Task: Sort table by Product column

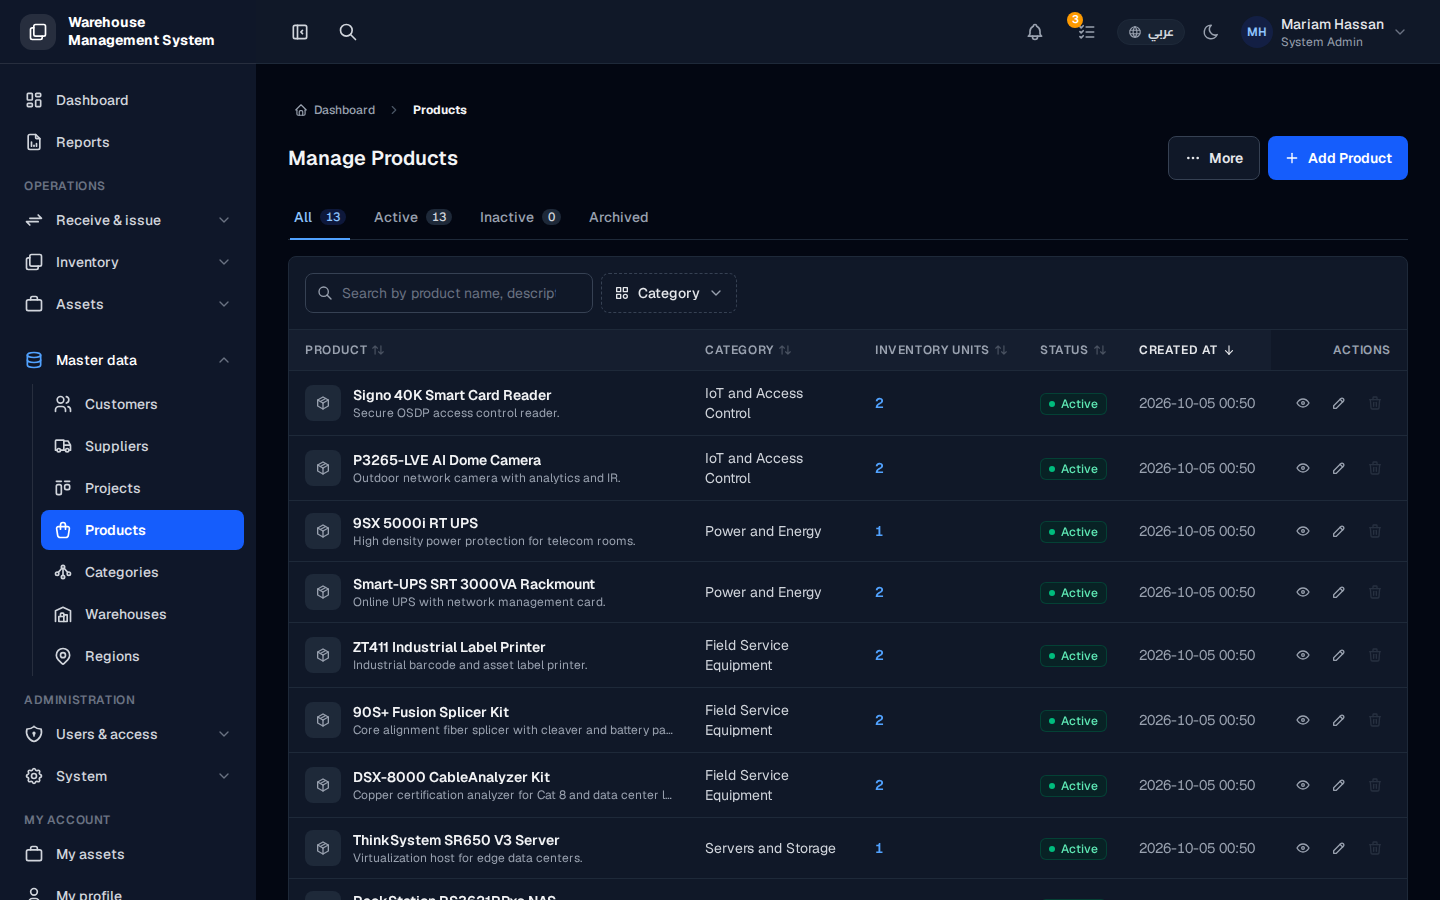Action: (x=345, y=350)
